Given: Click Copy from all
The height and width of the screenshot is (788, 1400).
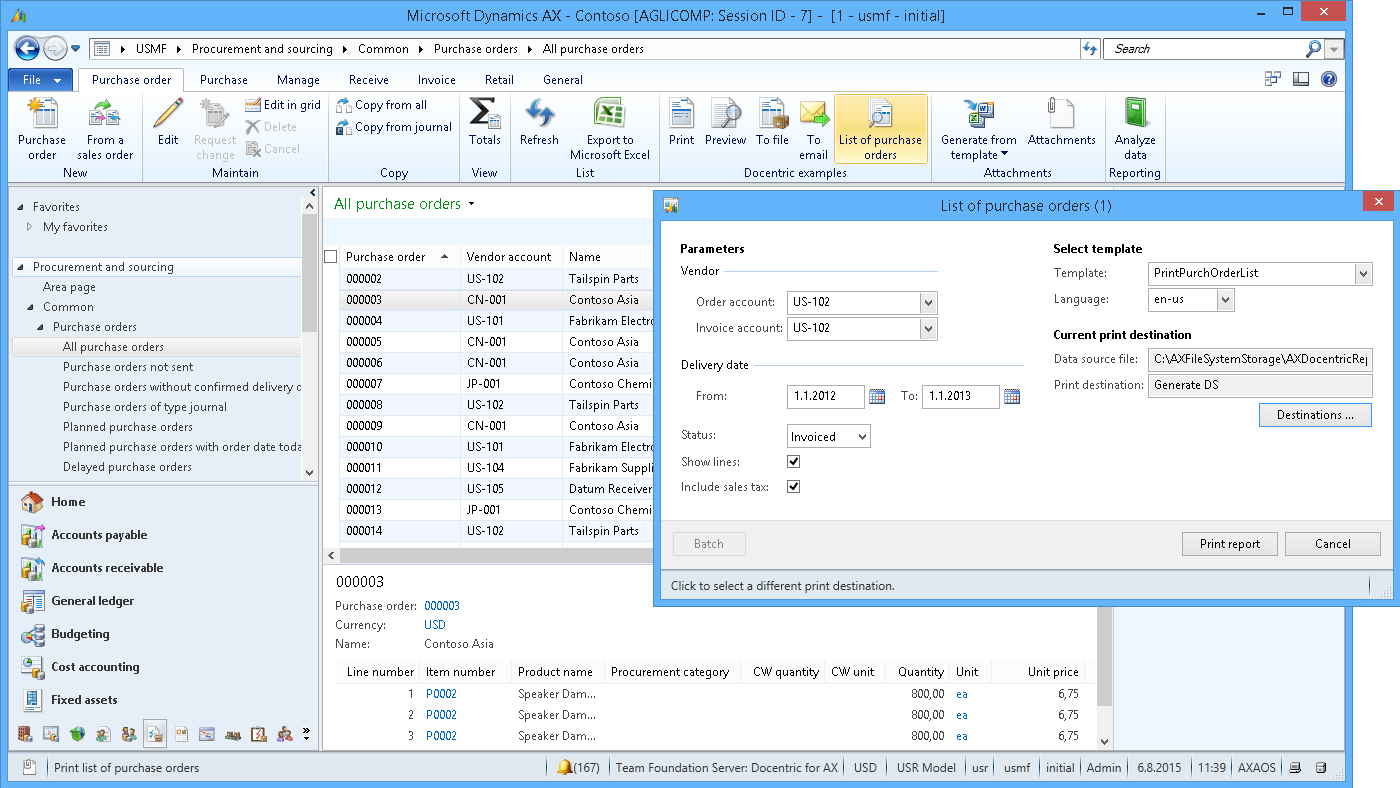Looking at the screenshot, I should [x=381, y=105].
